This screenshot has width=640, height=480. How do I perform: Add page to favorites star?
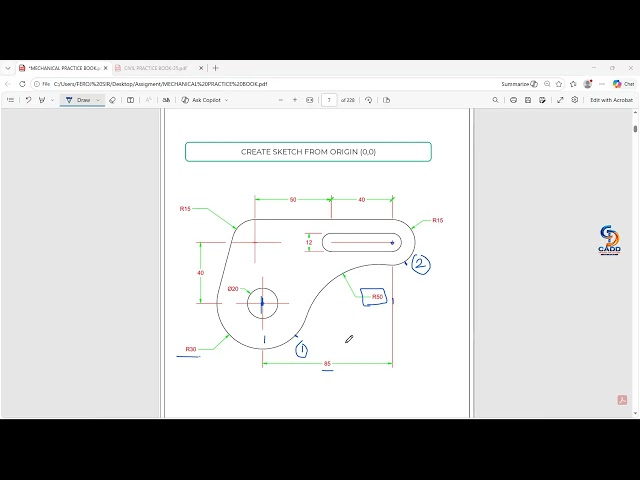click(x=559, y=84)
